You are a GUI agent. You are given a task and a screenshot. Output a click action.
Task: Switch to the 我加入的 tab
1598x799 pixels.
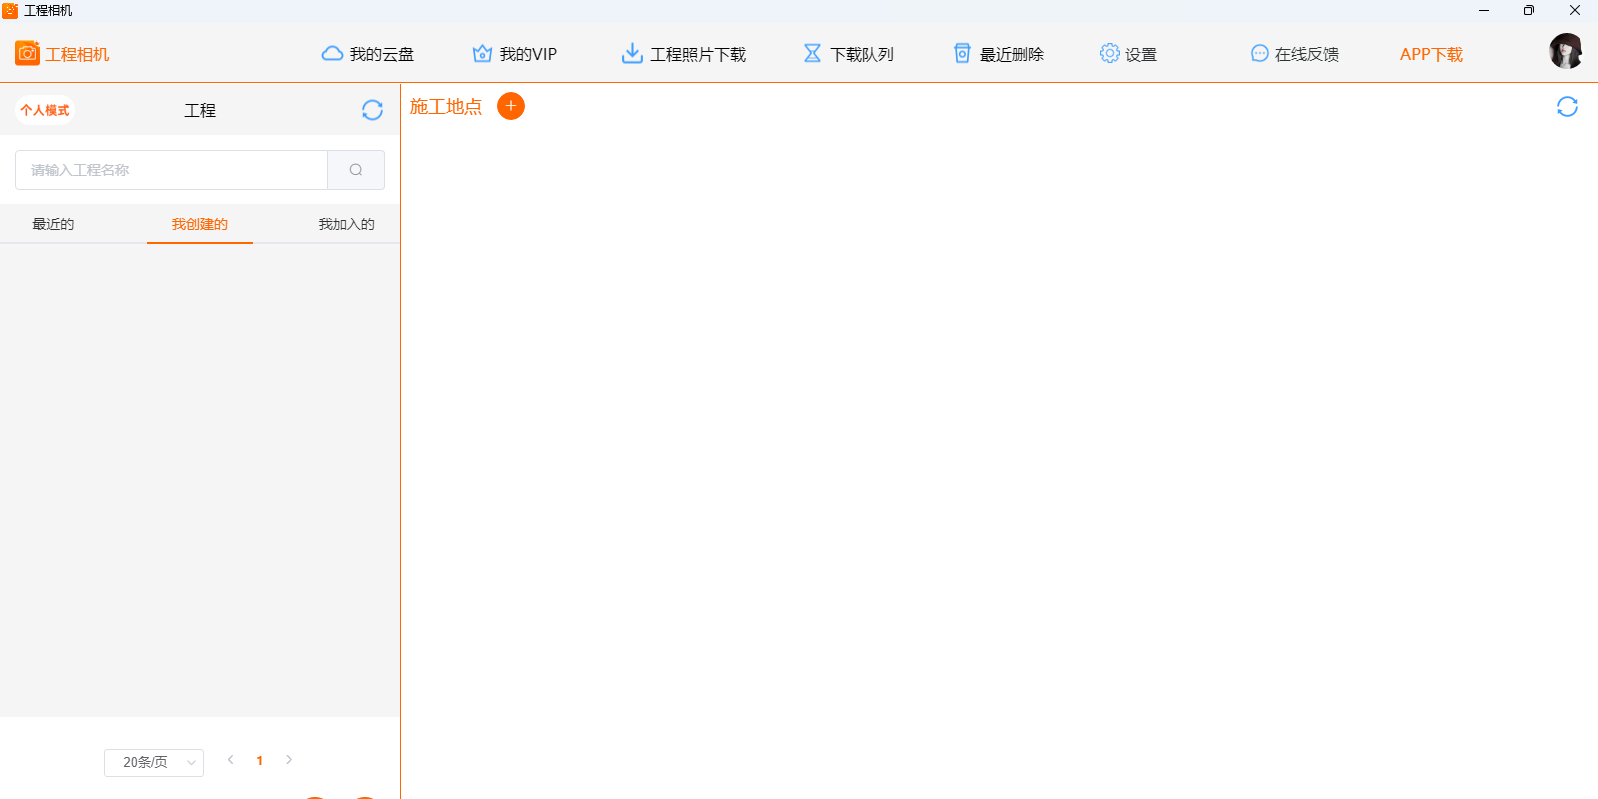pos(346,224)
